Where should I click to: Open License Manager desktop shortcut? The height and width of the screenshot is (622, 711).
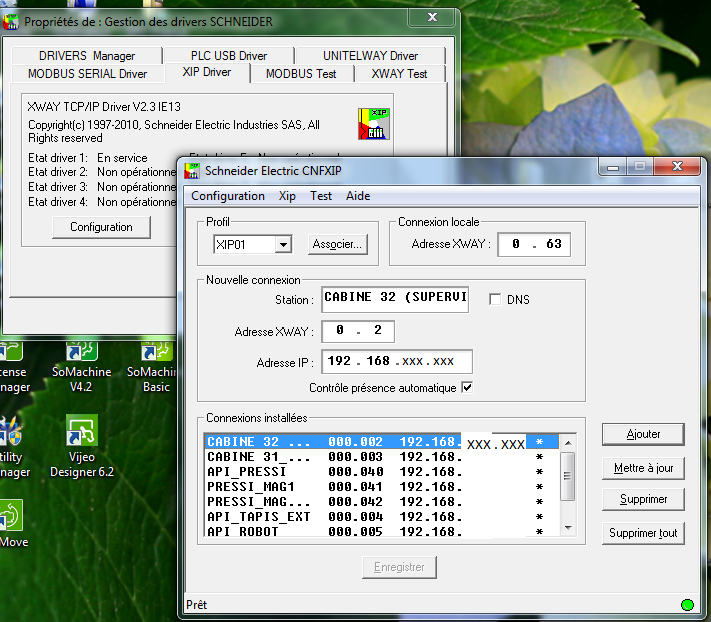pyautogui.click(x=14, y=367)
